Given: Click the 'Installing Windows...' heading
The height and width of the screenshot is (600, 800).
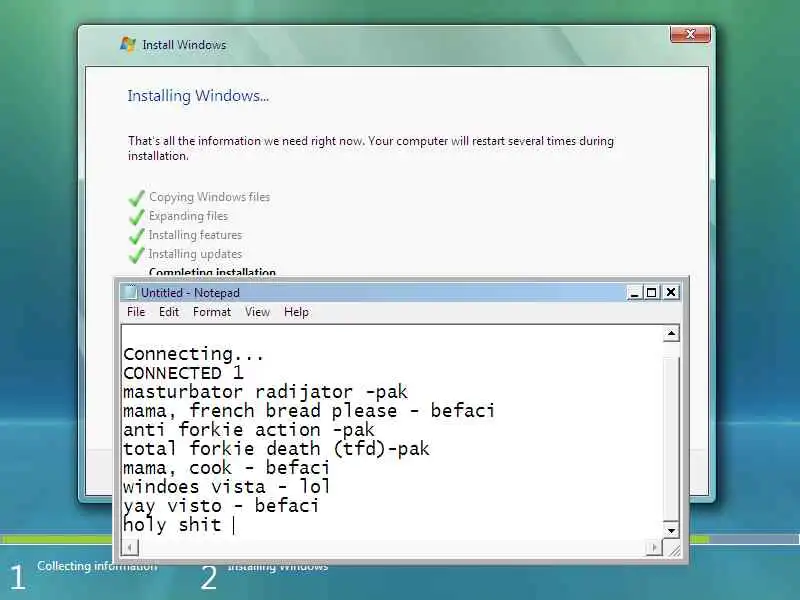Looking at the screenshot, I should point(198,96).
